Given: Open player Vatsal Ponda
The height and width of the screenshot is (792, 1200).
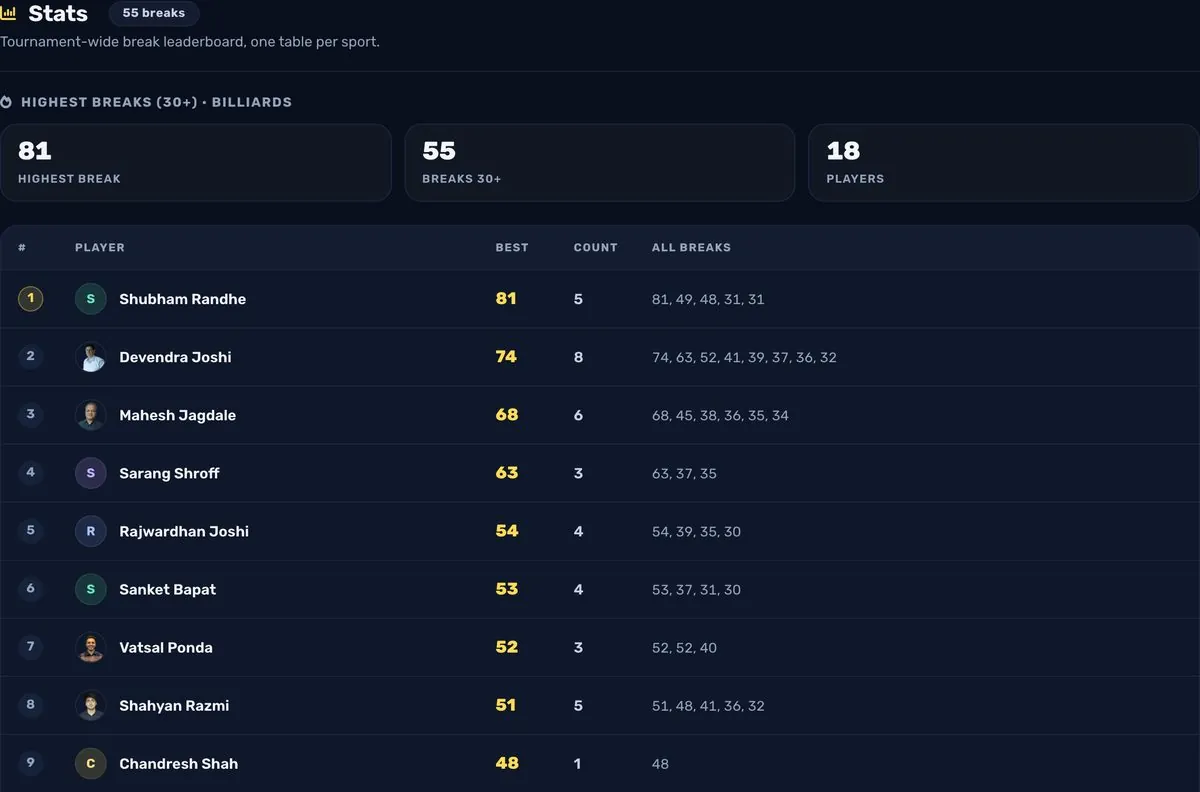Looking at the screenshot, I should [166, 647].
